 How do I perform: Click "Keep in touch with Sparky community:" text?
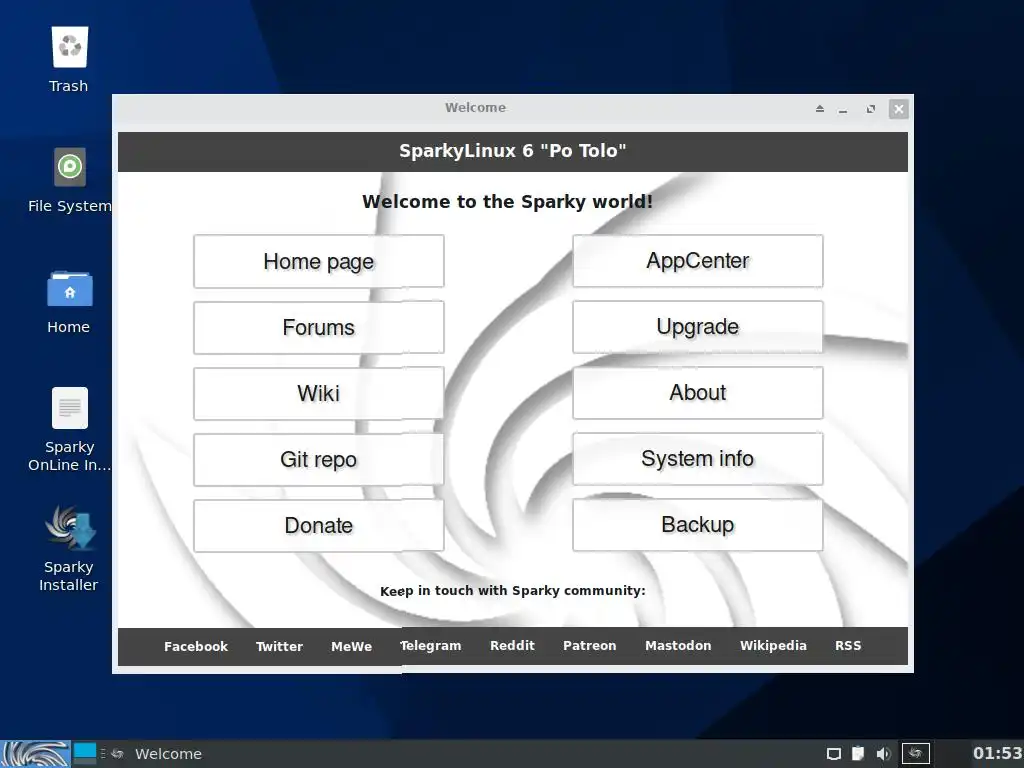513,591
